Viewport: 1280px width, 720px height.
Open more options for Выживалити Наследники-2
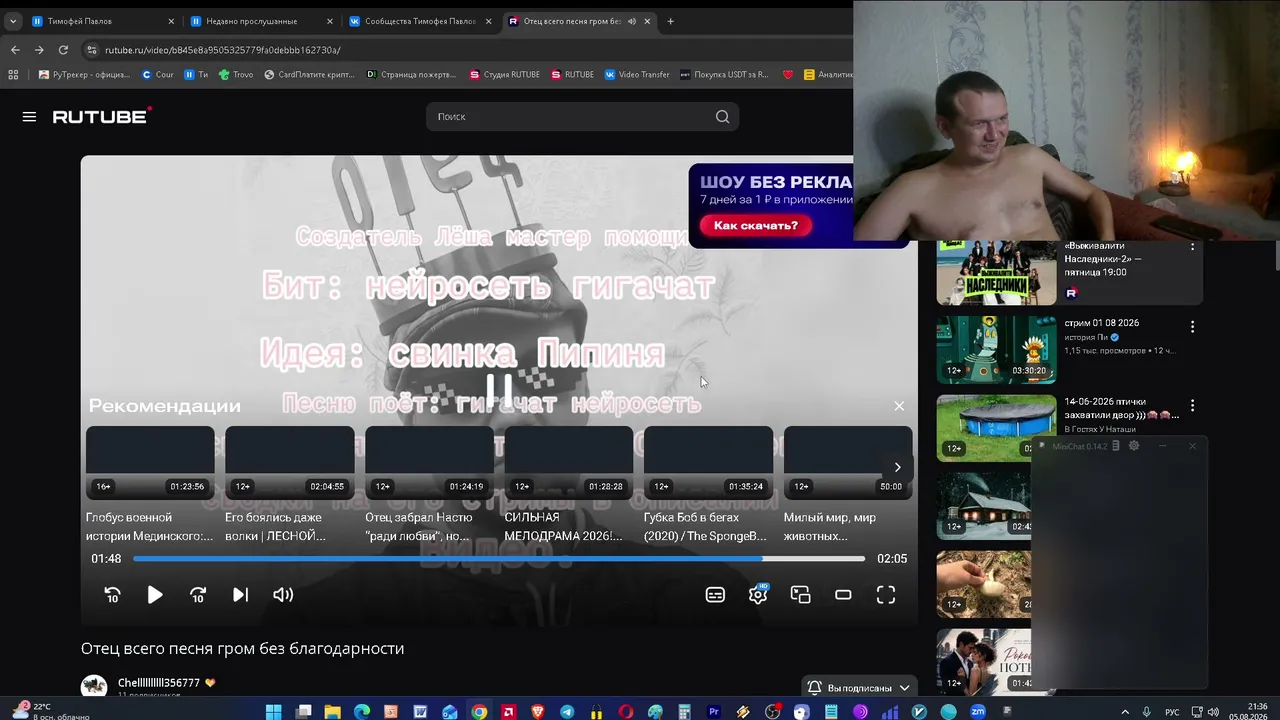[x=1192, y=246]
